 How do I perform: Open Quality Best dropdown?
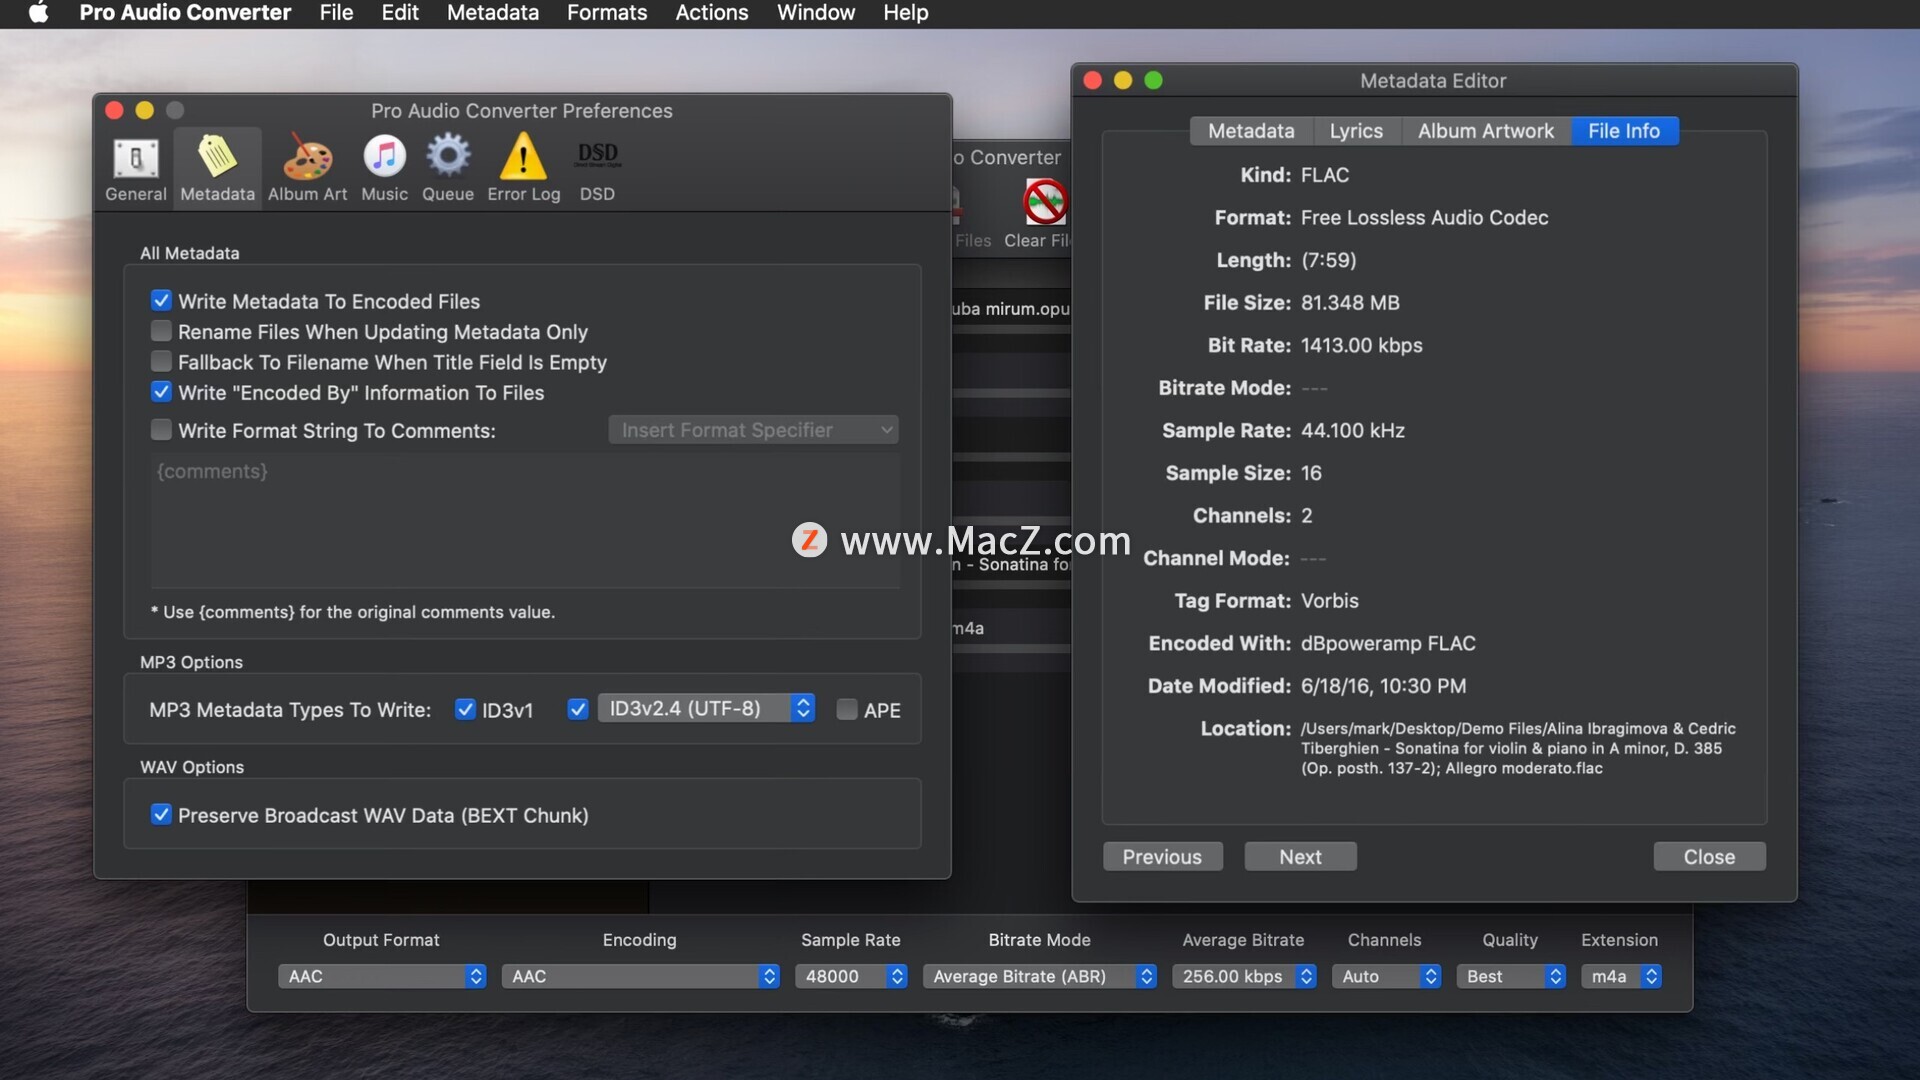[1511, 976]
